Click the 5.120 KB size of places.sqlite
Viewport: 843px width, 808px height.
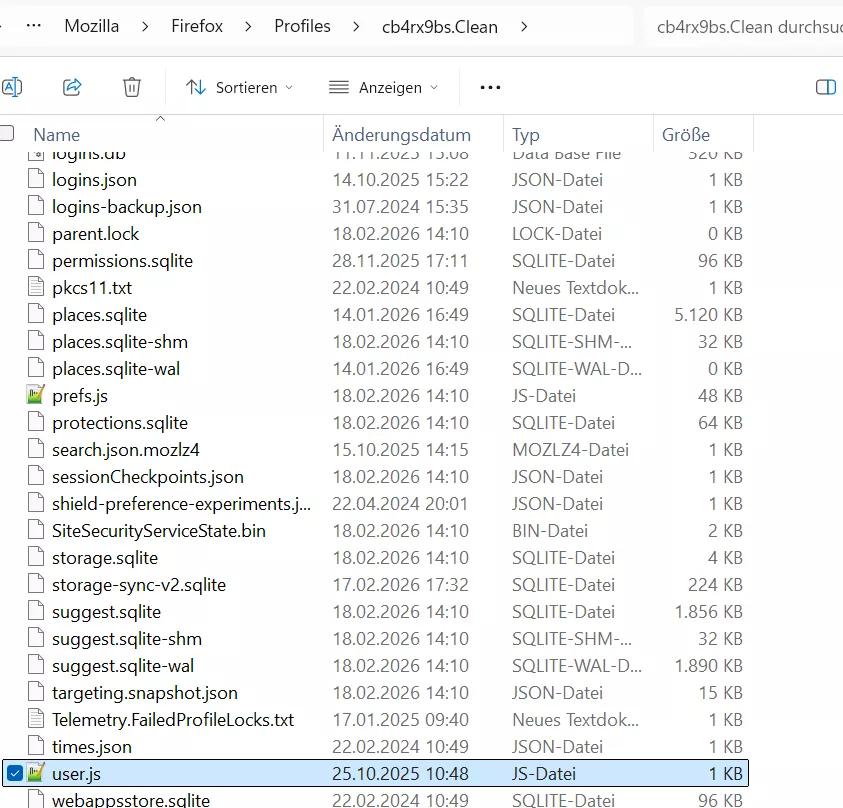(x=709, y=314)
